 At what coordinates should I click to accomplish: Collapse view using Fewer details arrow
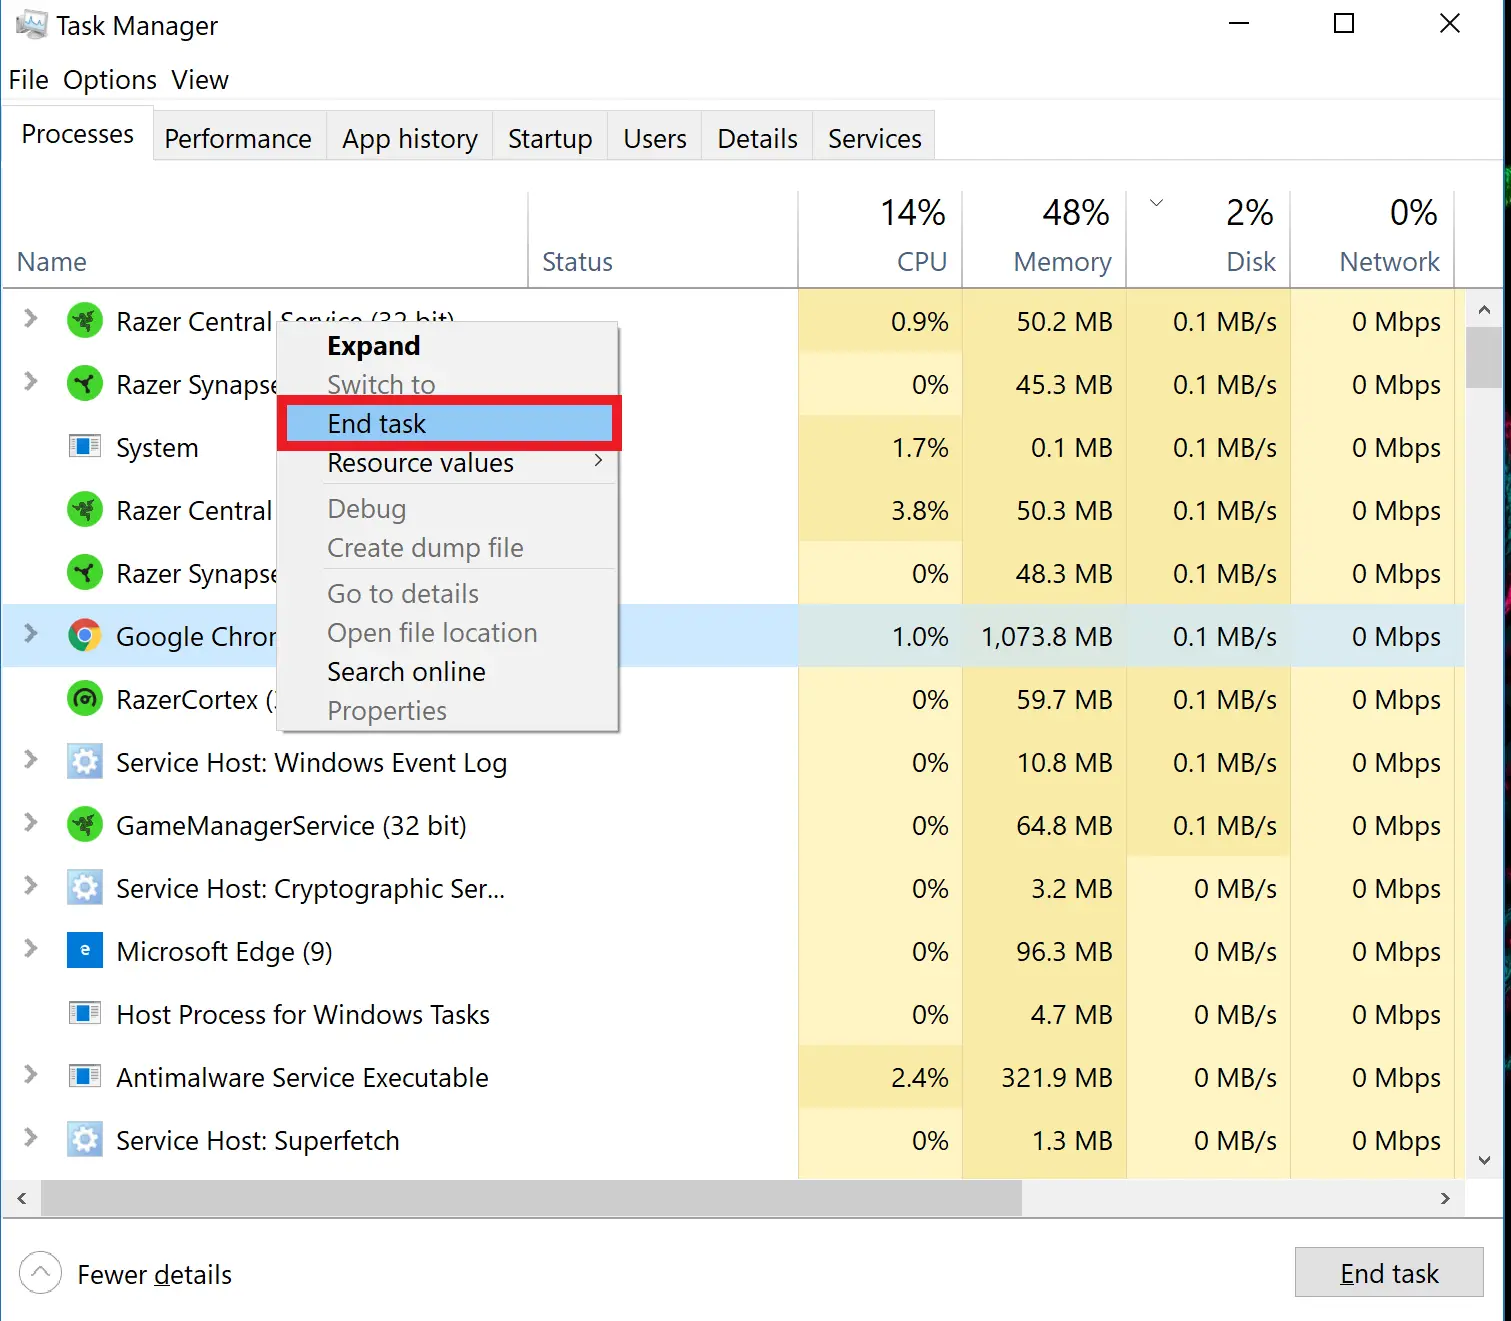pyautogui.click(x=40, y=1274)
